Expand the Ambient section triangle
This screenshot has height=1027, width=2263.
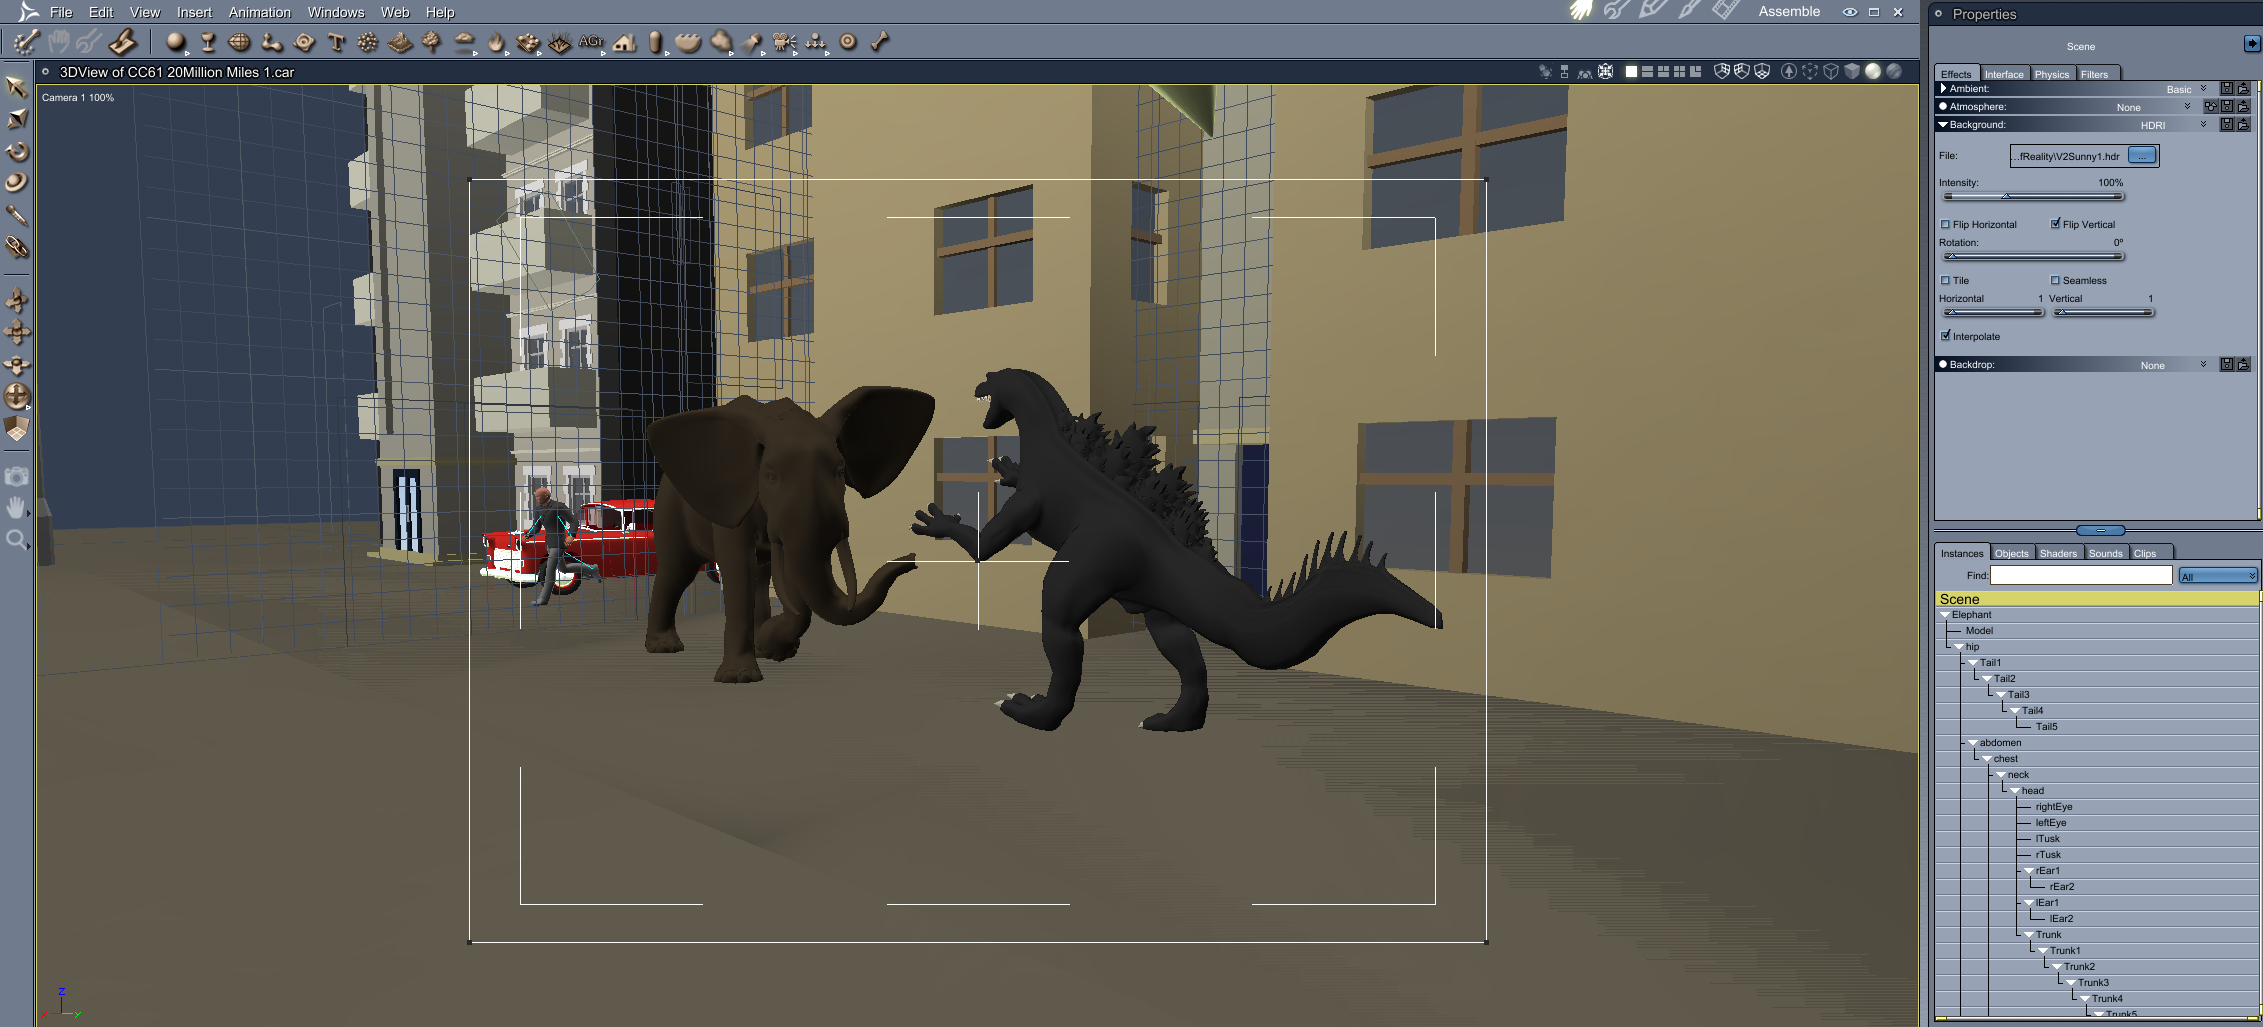1943,89
